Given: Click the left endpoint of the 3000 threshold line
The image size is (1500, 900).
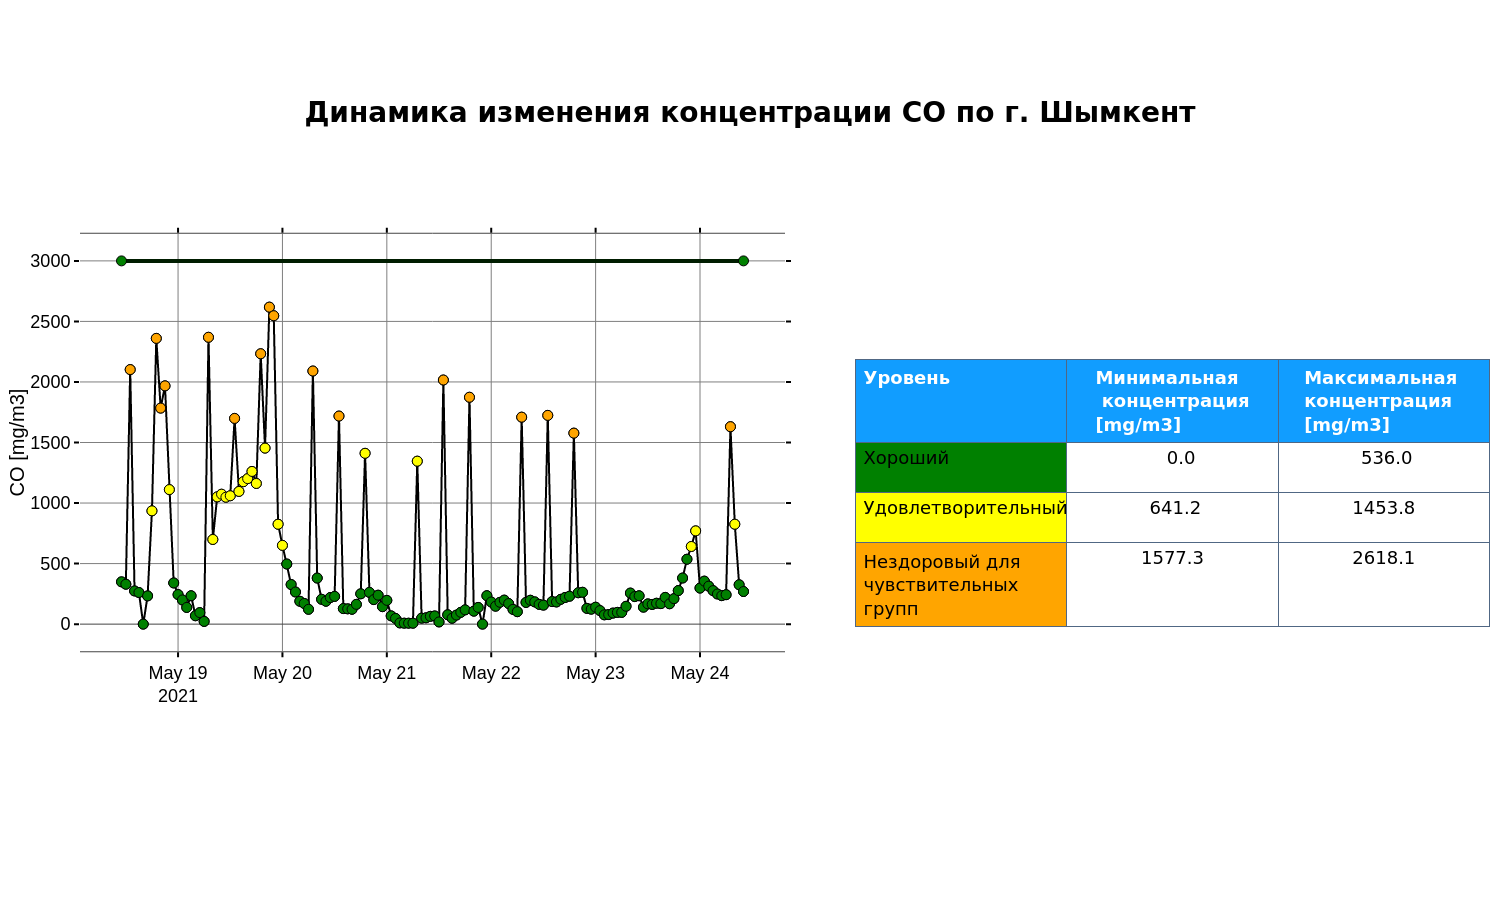Looking at the screenshot, I should [121, 261].
